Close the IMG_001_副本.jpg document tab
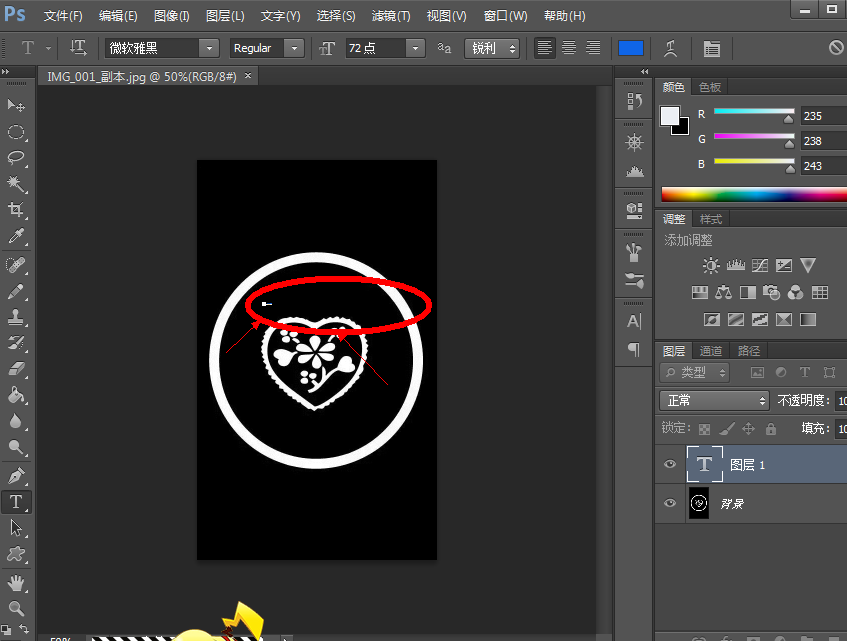This screenshot has width=847, height=641. (x=248, y=76)
